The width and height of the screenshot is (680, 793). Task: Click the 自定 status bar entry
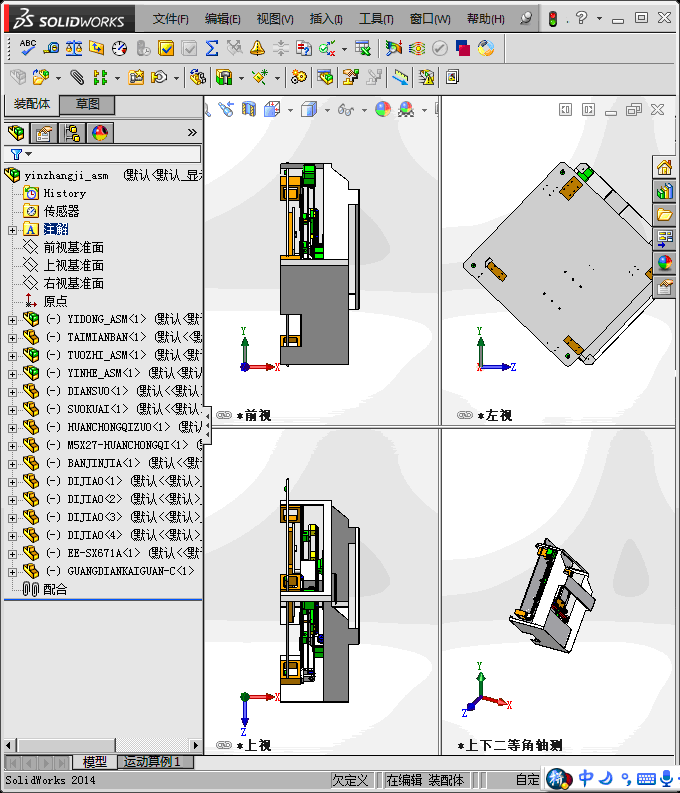[528, 780]
